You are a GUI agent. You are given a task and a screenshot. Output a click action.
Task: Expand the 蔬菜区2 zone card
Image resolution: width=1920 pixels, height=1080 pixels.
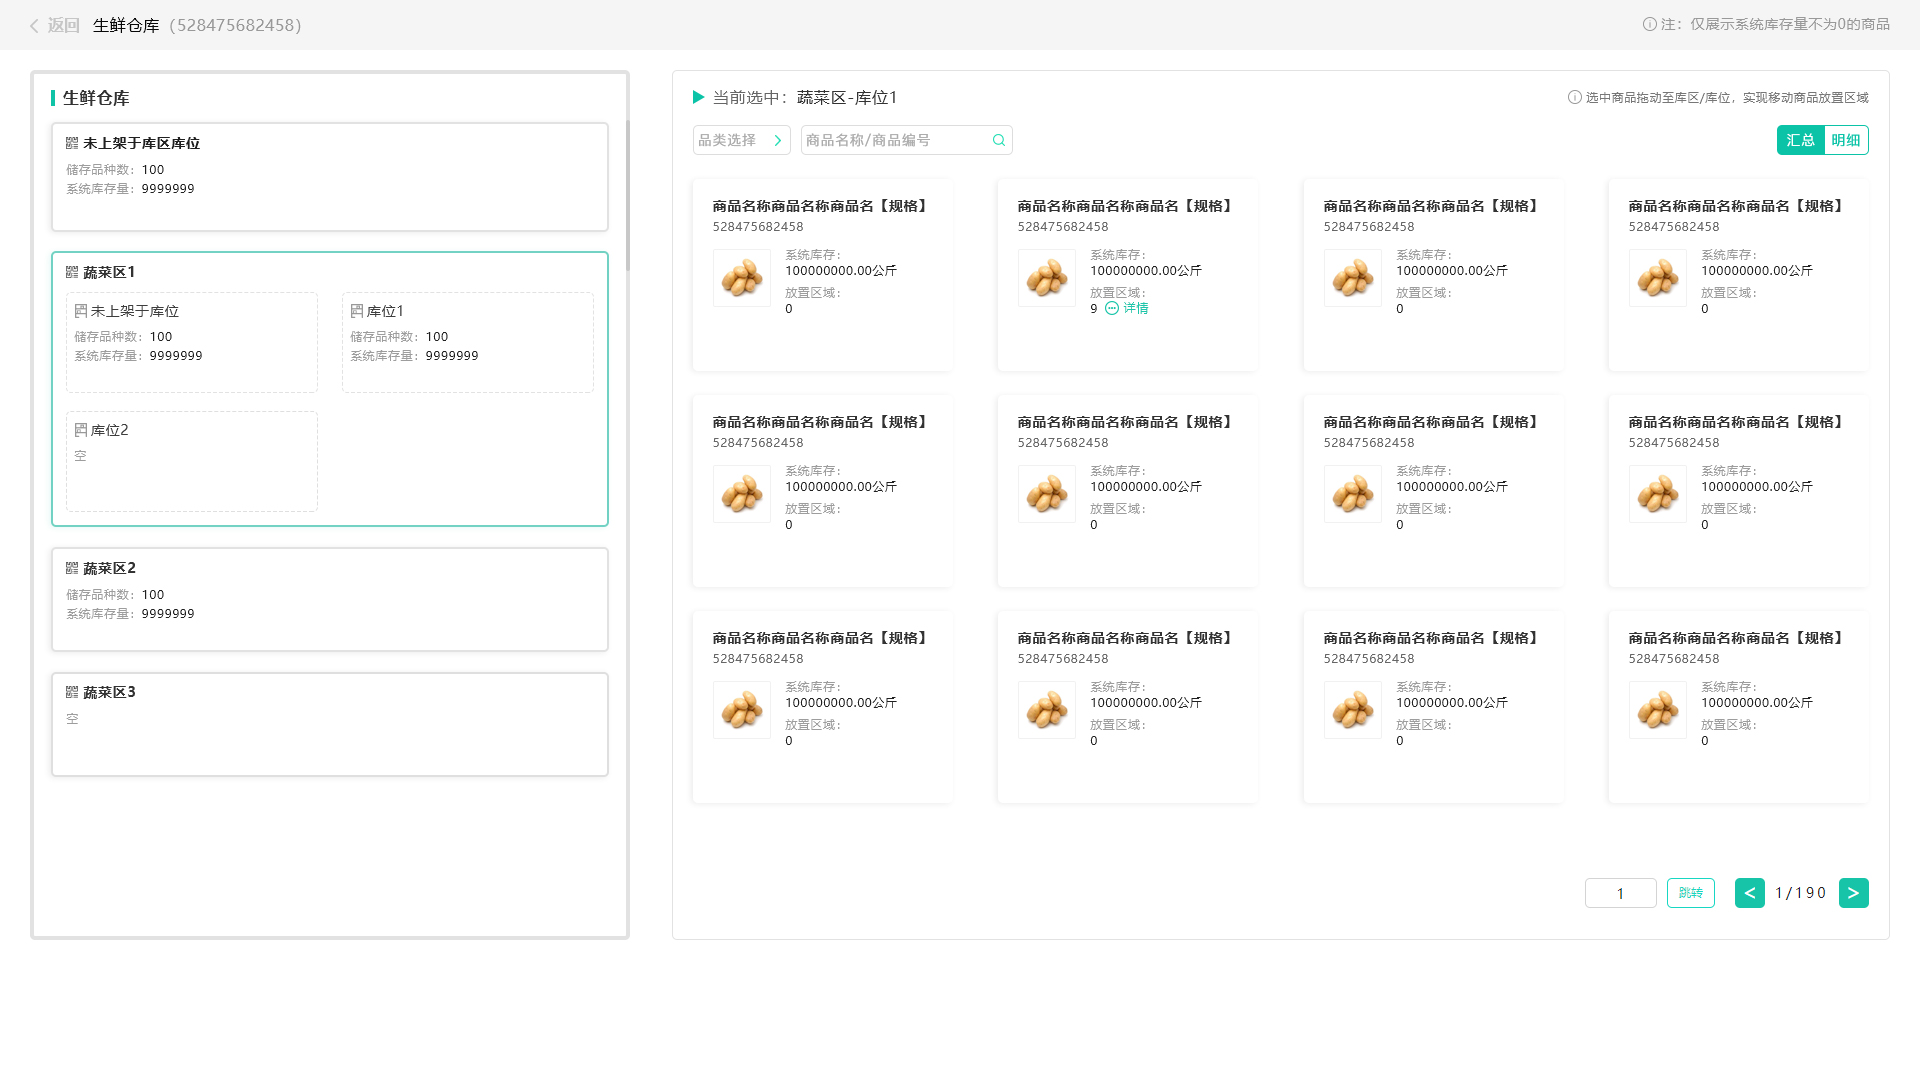(329, 599)
